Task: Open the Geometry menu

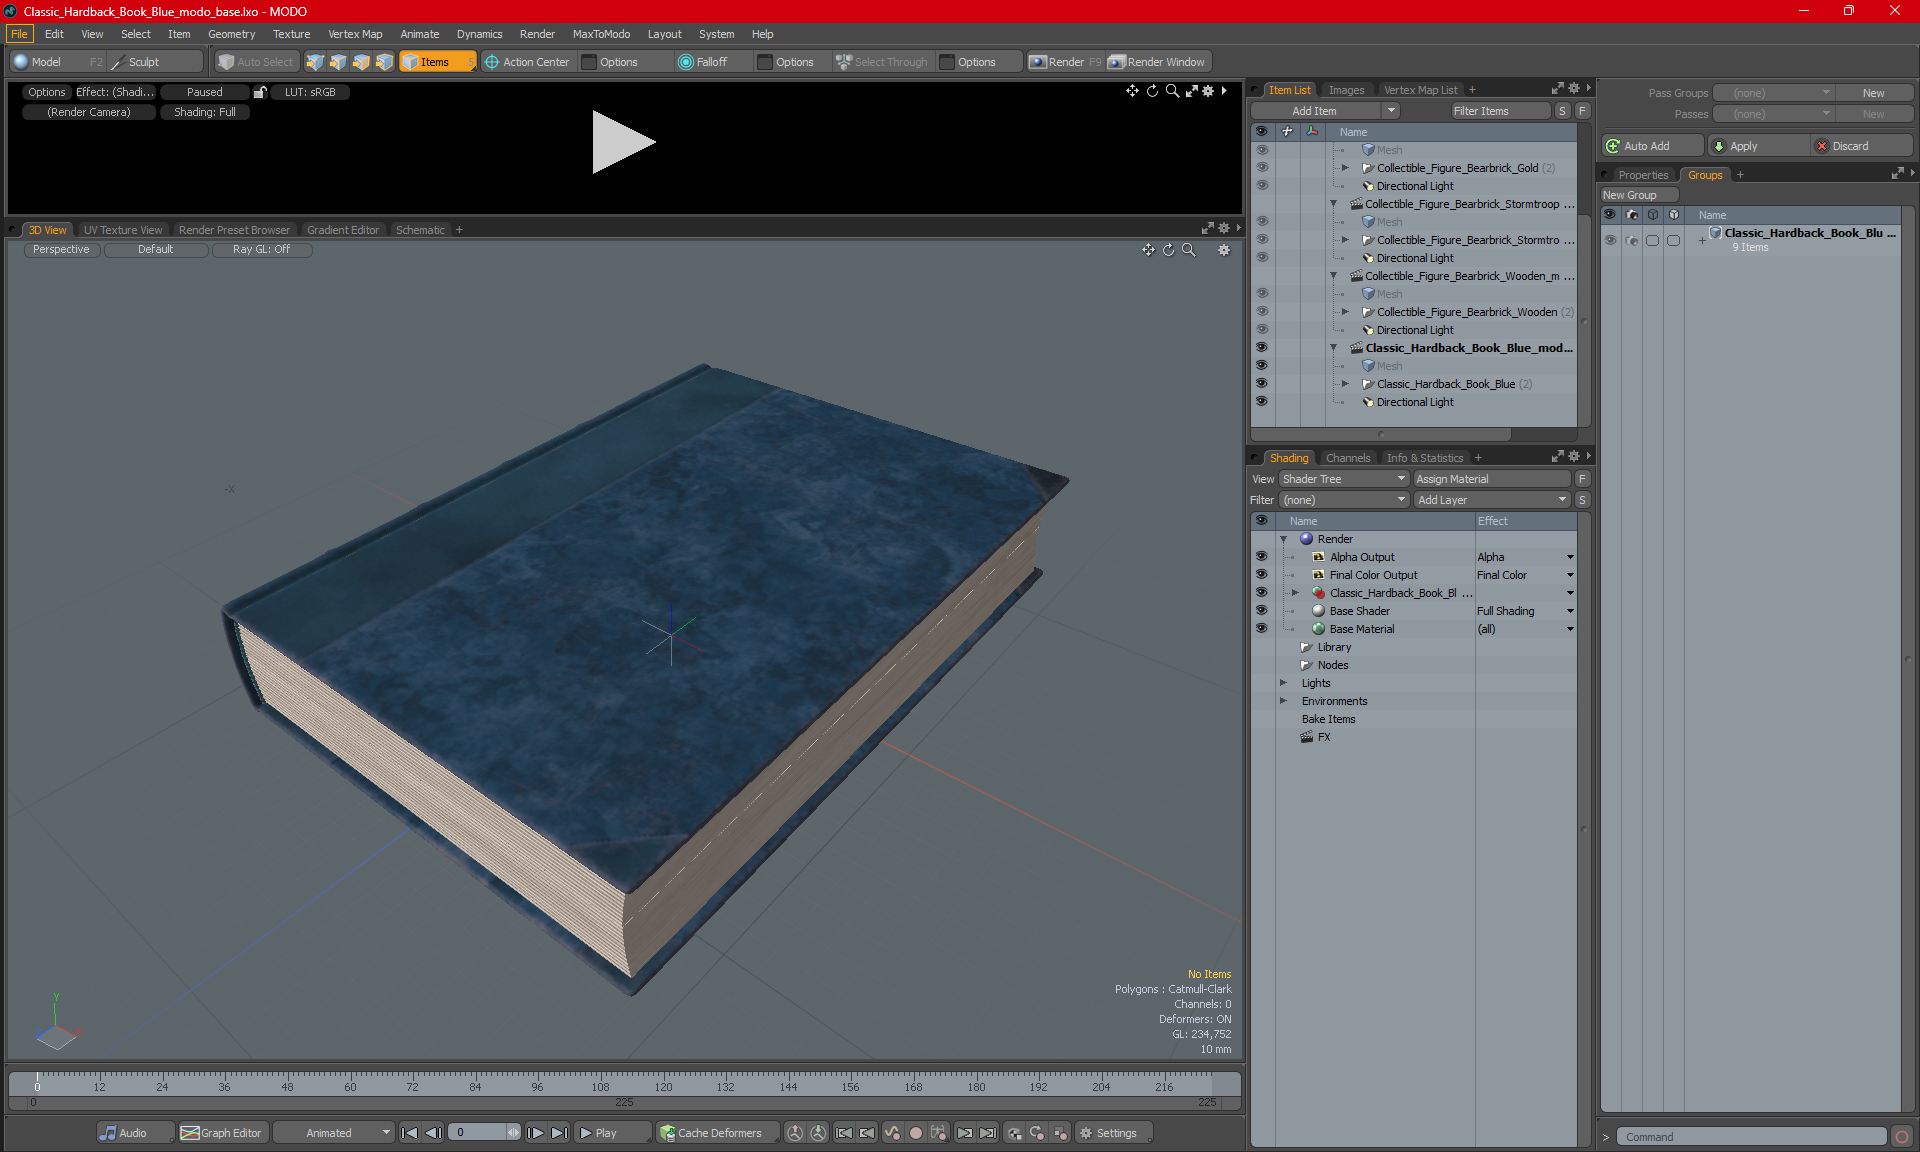Action: tap(231, 34)
